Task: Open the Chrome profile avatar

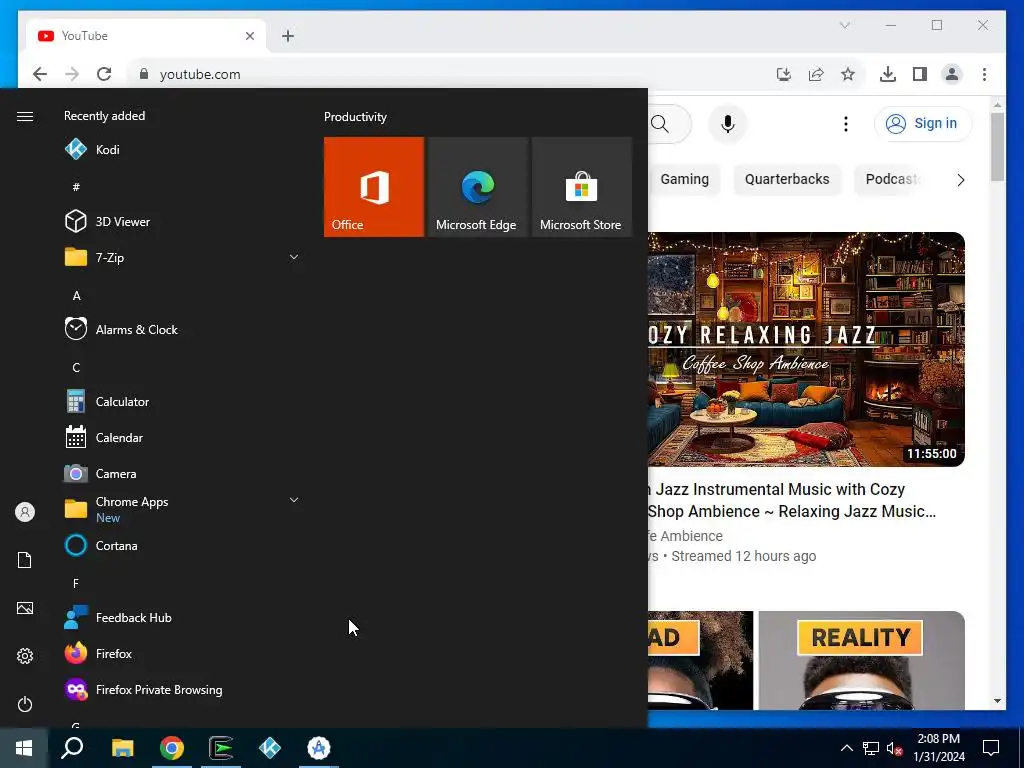Action: point(952,74)
